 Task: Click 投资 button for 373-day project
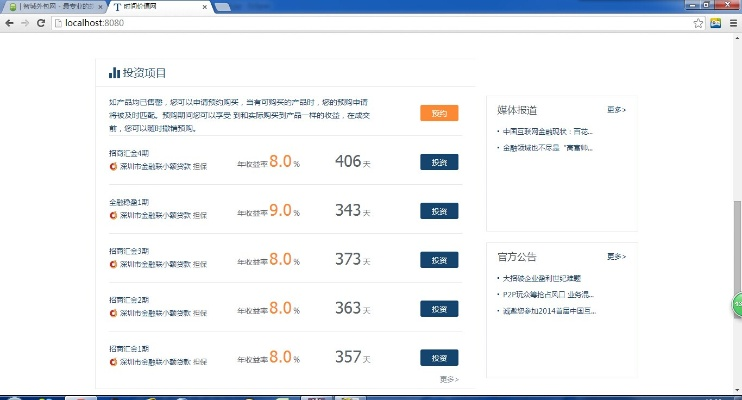(x=439, y=260)
